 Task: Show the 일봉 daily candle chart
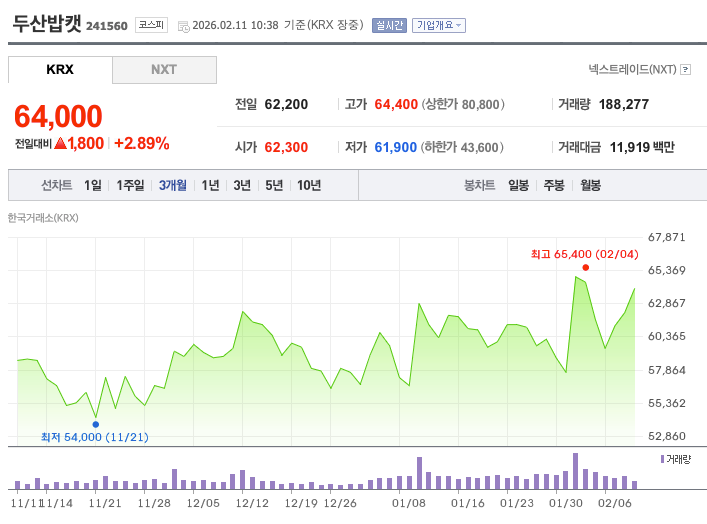(519, 185)
